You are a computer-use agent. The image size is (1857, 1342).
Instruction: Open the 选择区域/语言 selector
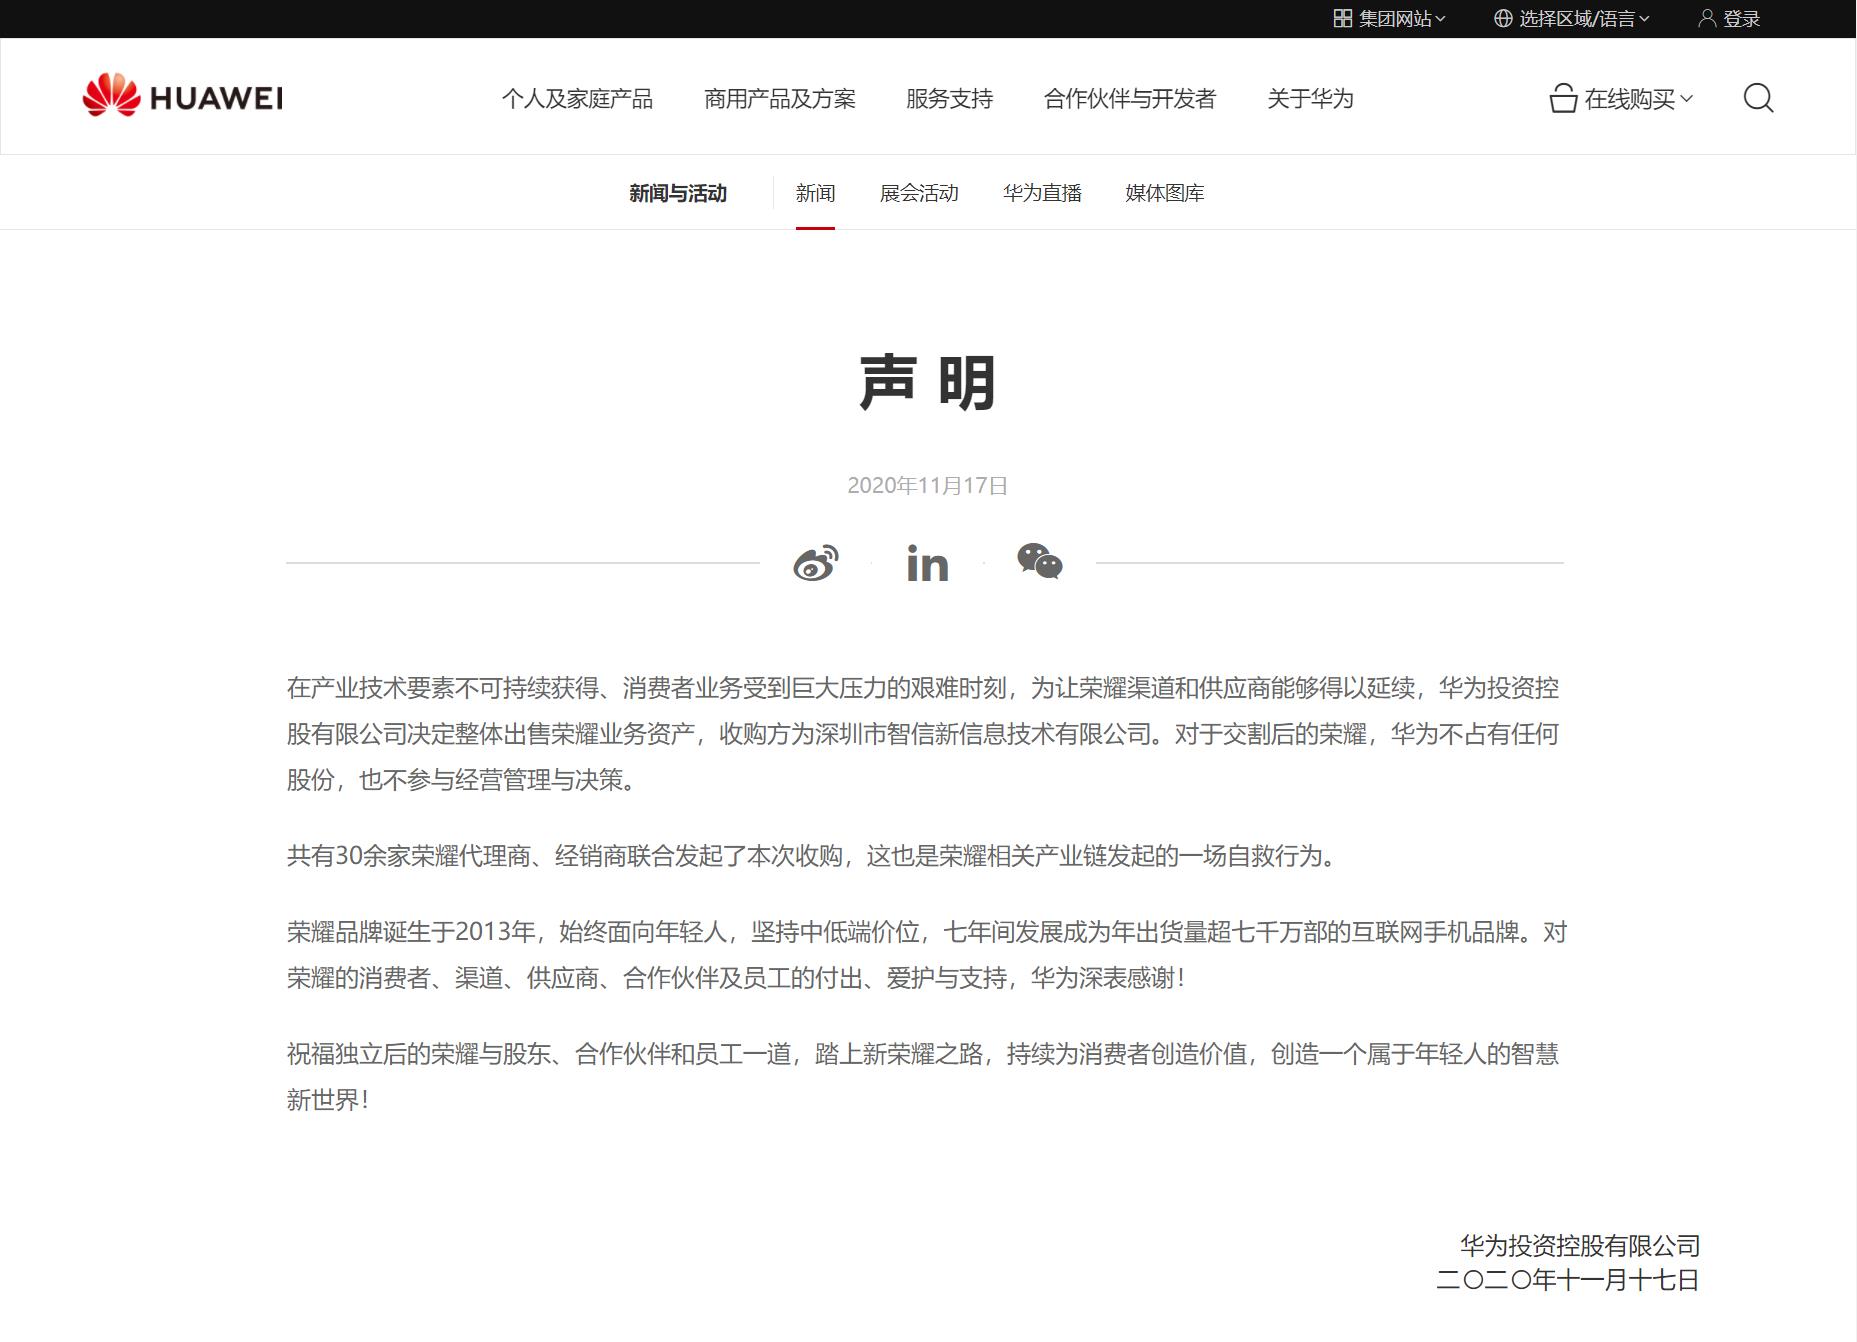[x=1572, y=18]
